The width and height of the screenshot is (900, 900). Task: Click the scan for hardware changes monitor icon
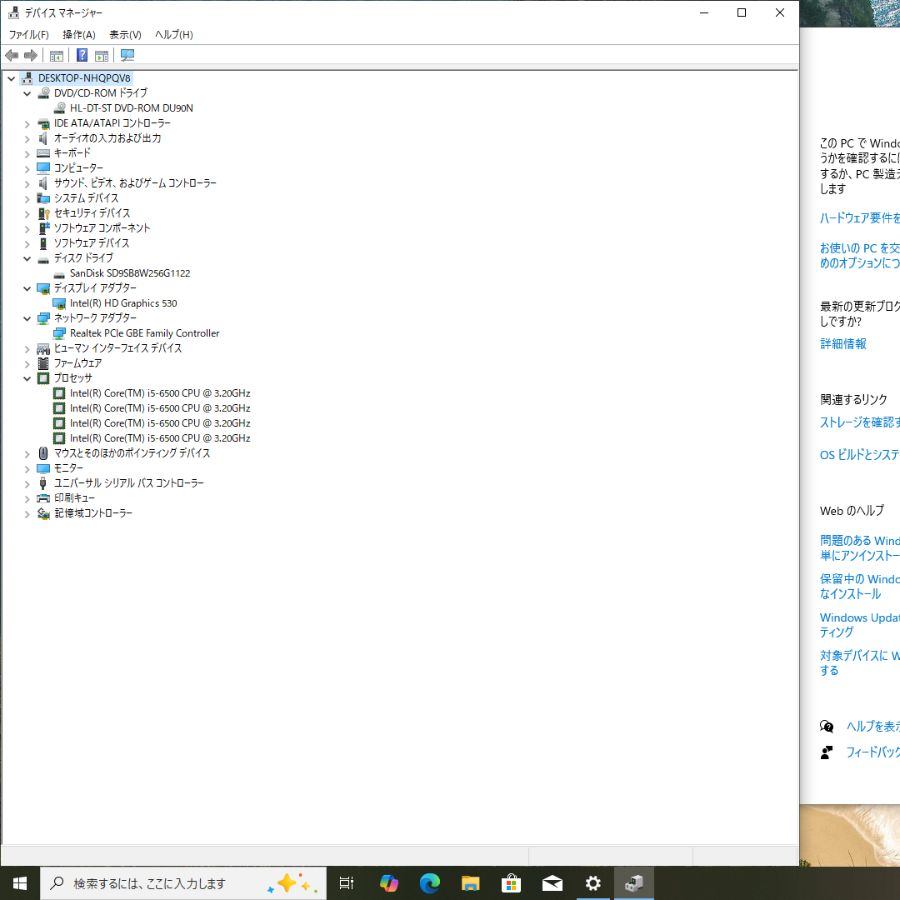(x=127, y=55)
